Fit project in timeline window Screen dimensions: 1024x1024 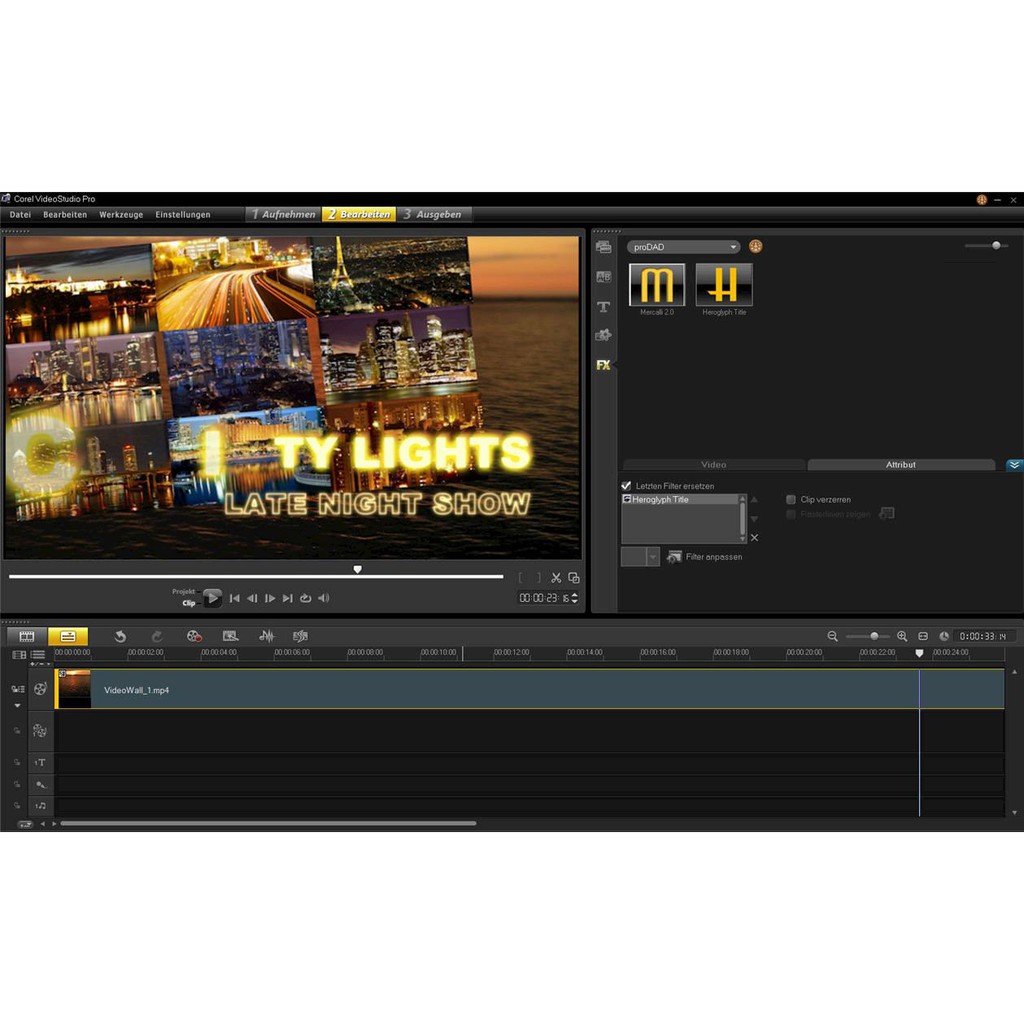click(x=923, y=636)
